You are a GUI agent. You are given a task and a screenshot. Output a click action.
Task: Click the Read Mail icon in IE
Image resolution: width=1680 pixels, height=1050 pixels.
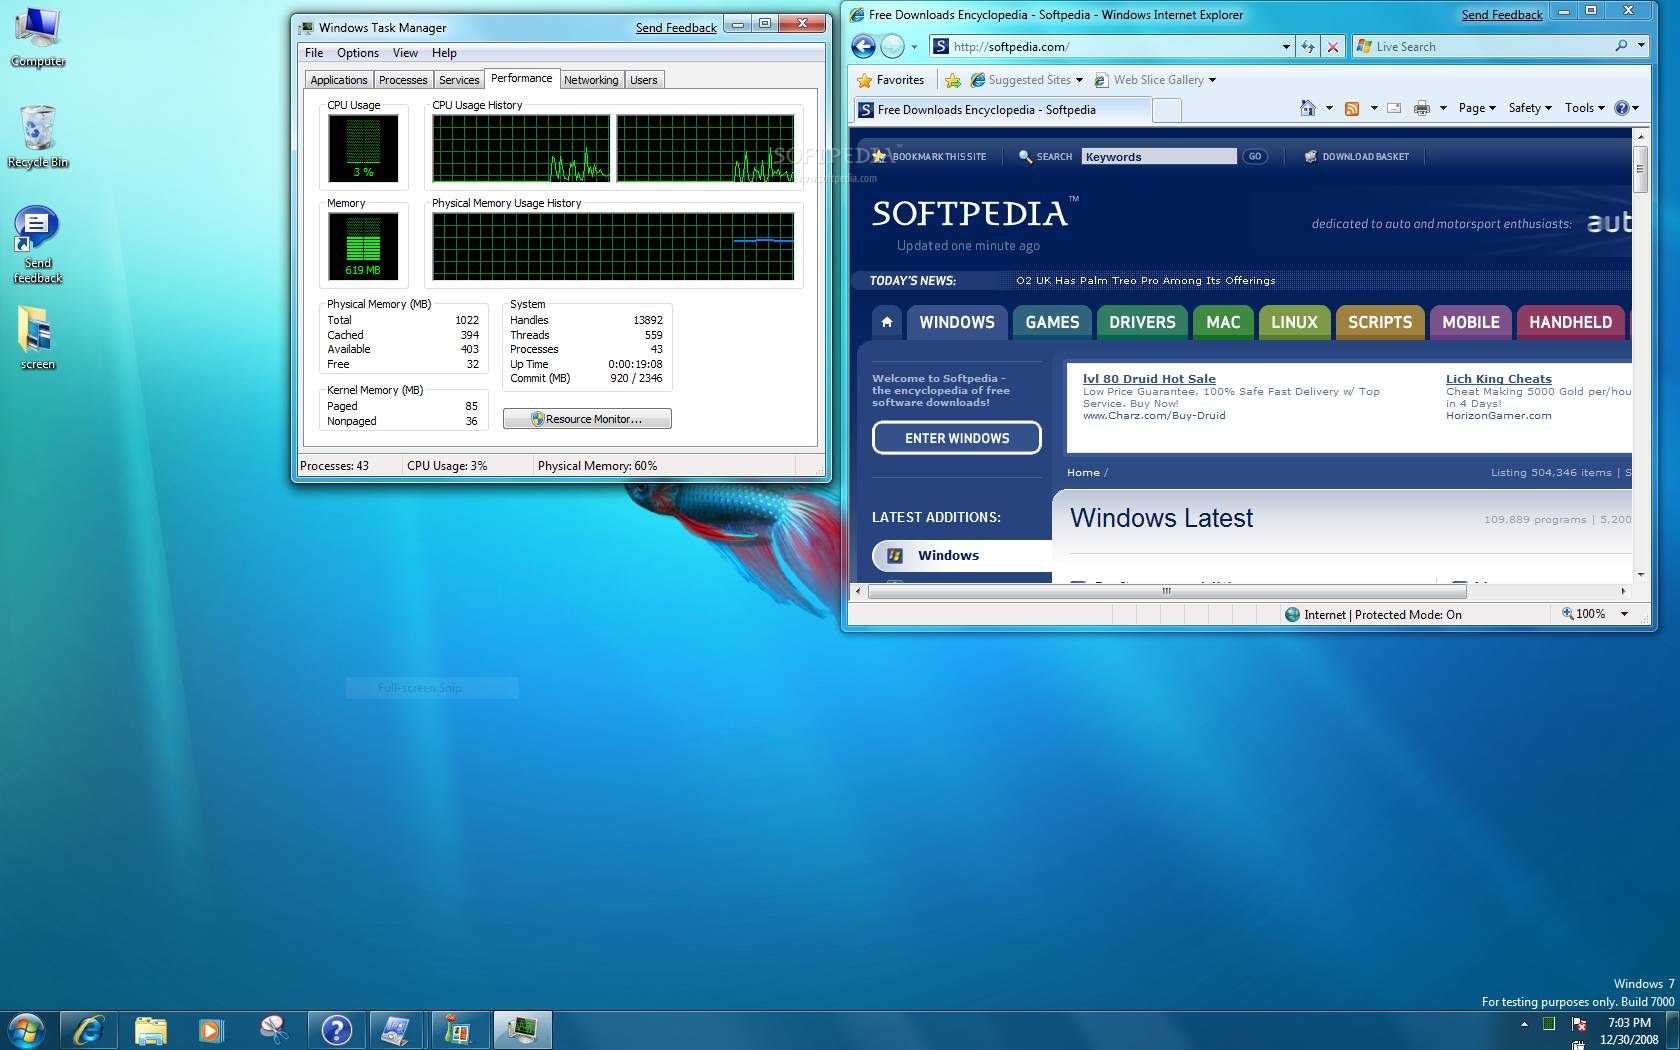(1394, 108)
